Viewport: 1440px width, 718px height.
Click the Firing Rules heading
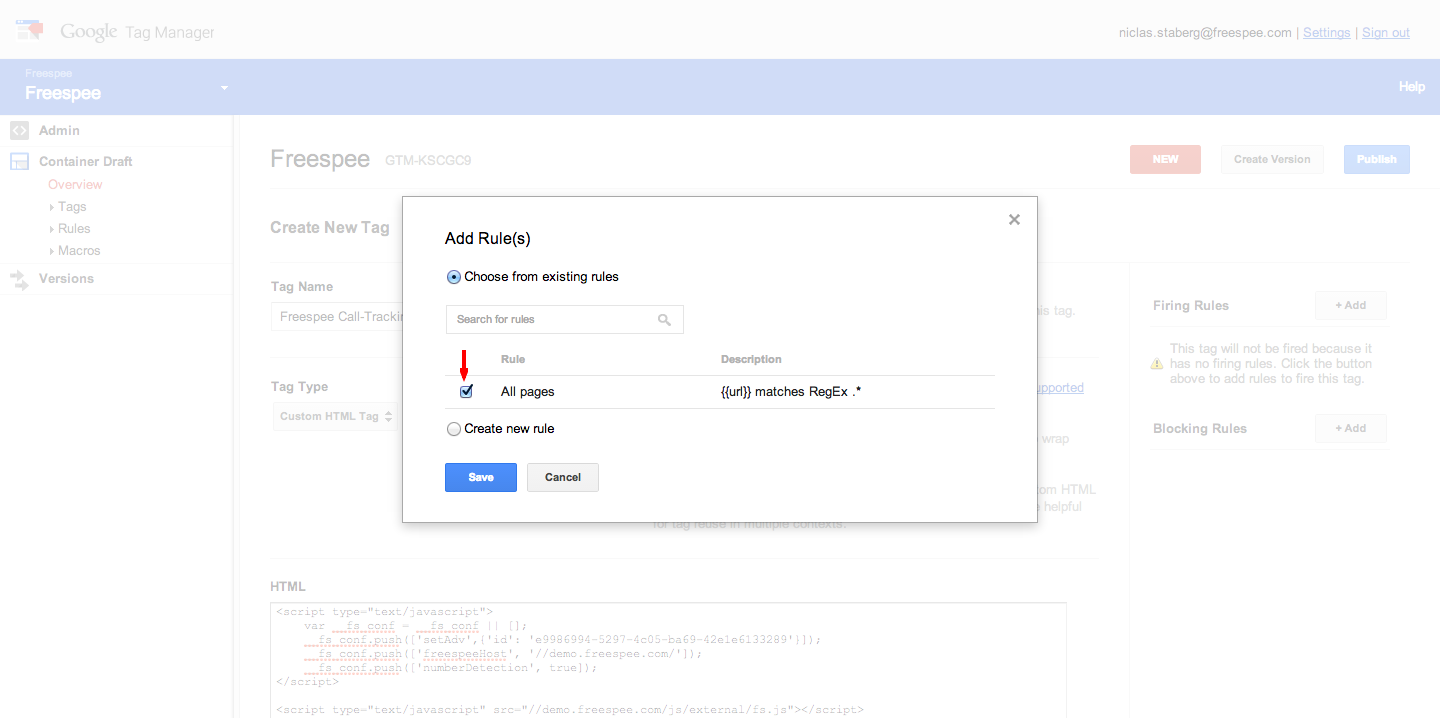tap(1191, 306)
